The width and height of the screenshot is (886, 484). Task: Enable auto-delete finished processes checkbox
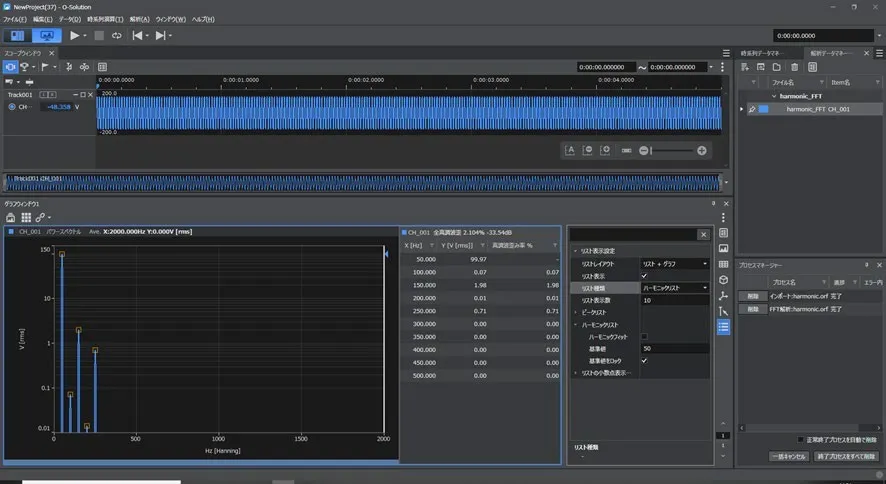800,439
